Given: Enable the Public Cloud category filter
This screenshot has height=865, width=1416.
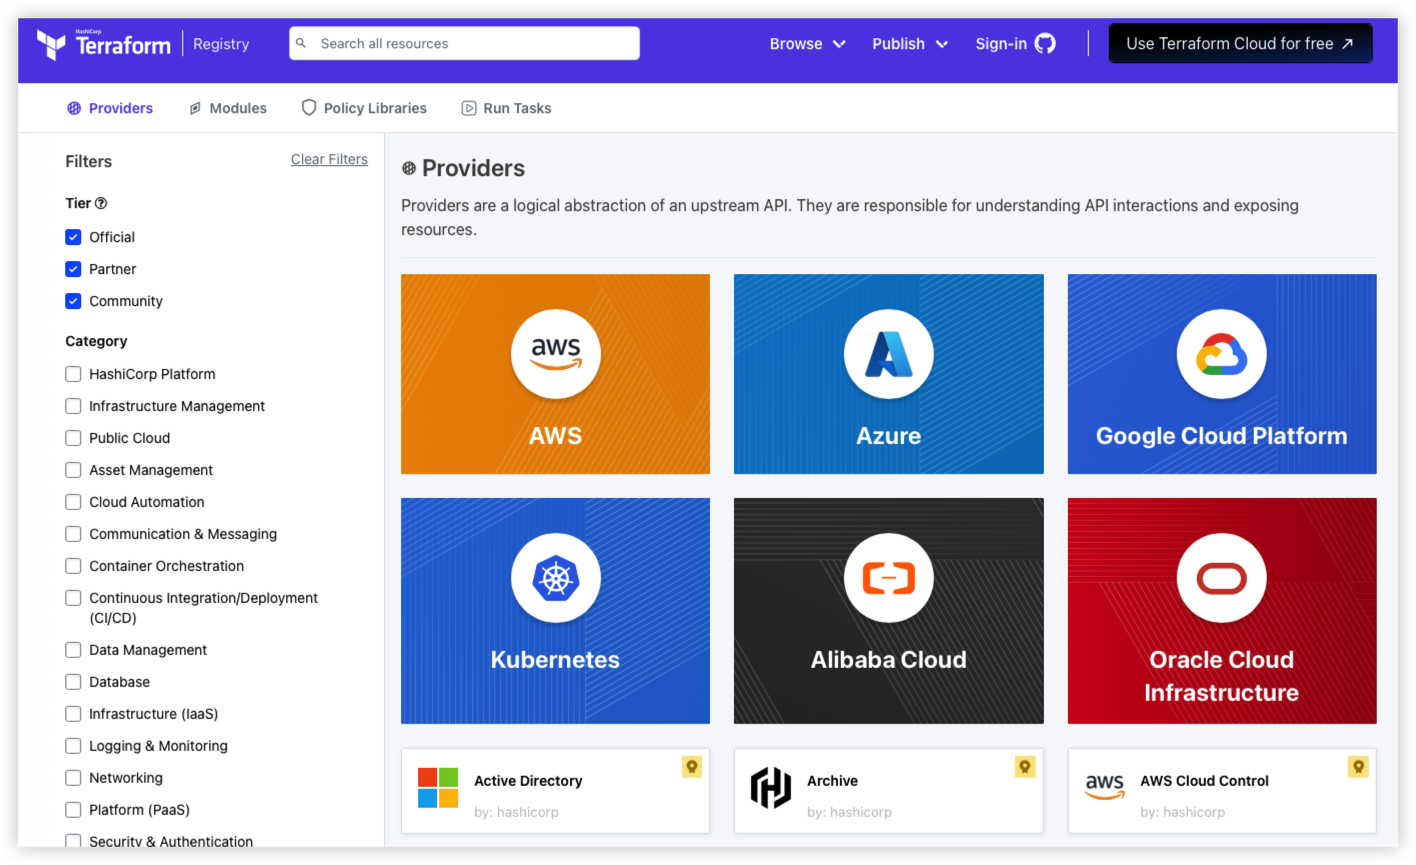Looking at the screenshot, I should click(73, 438).
